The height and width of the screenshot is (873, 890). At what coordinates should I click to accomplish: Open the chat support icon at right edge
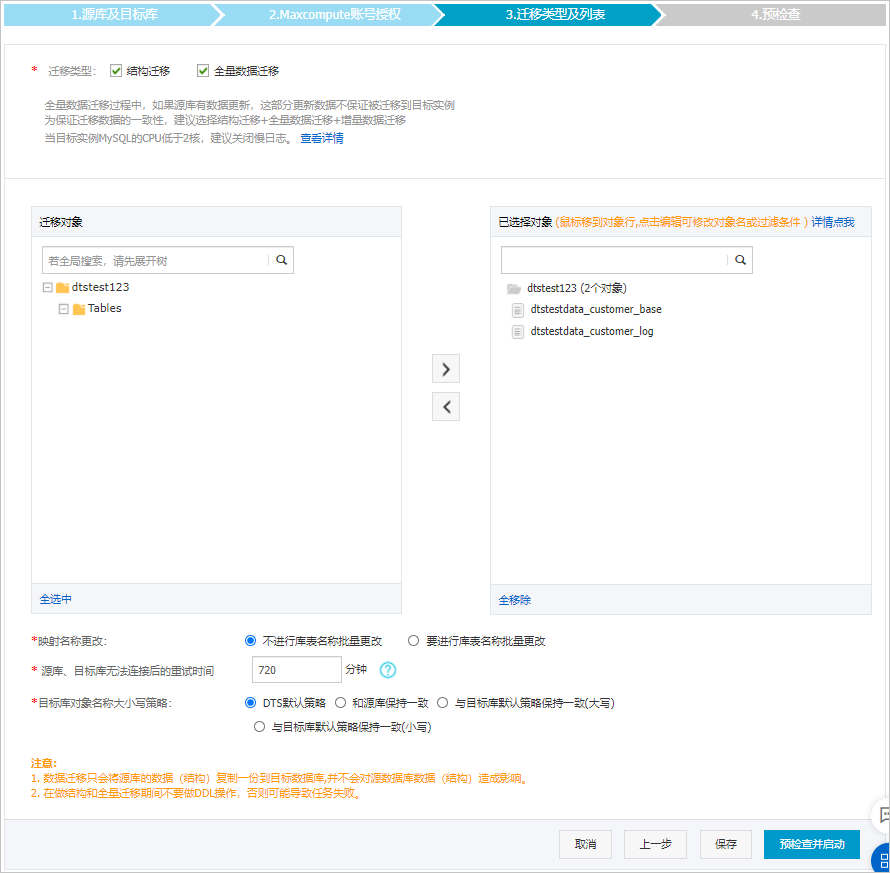pos(883,816)
